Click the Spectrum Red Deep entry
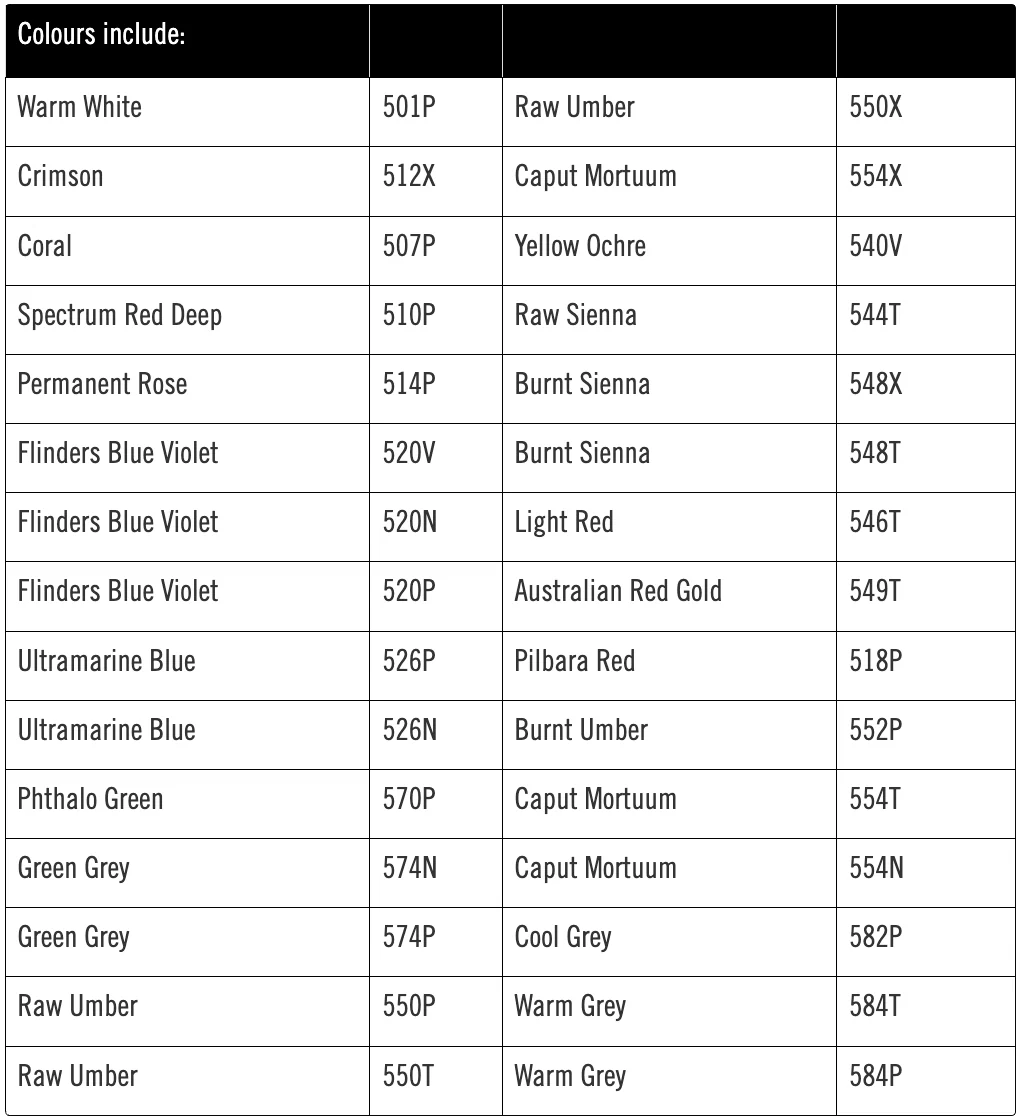 tap(120, 315)
